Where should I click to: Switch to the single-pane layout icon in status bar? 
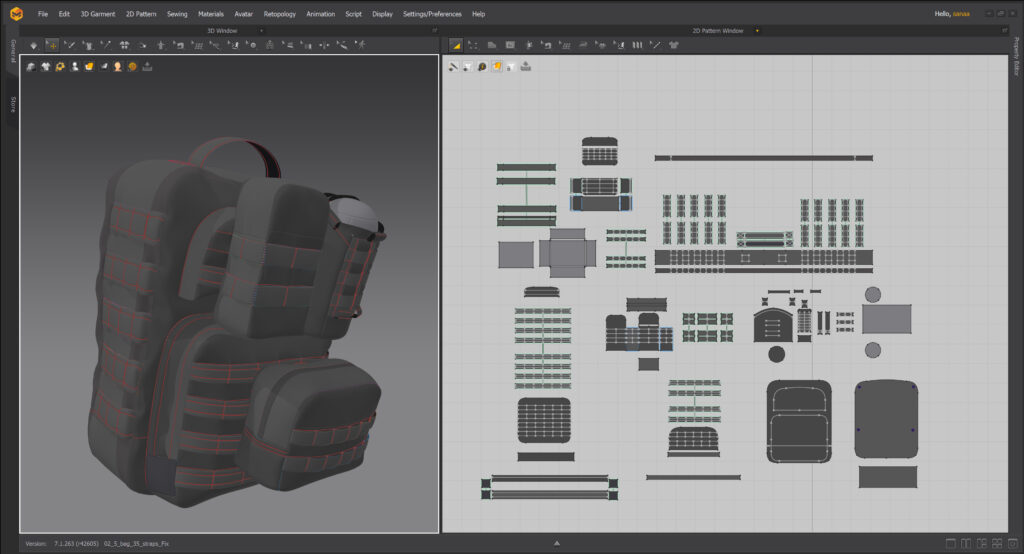pyautogui.click(x=951, y=544)
